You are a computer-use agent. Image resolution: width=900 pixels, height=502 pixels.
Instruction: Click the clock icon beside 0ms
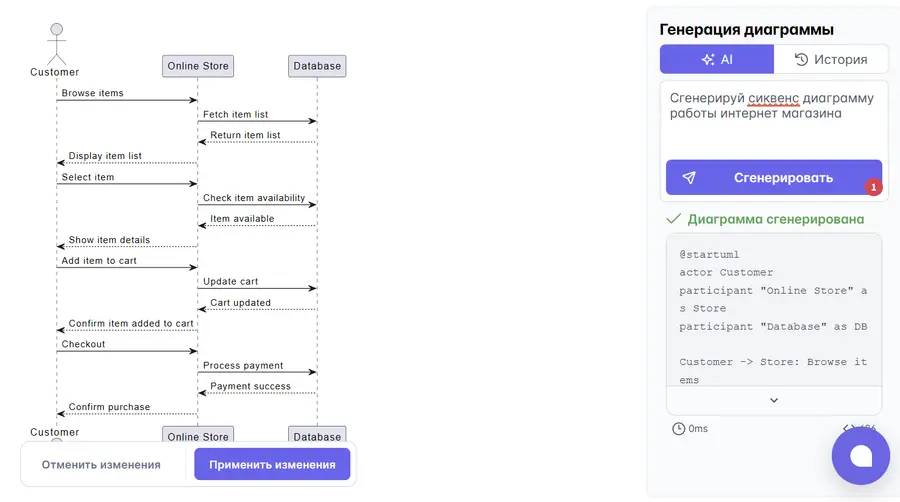pyautogui.click(x=678, y=429)
